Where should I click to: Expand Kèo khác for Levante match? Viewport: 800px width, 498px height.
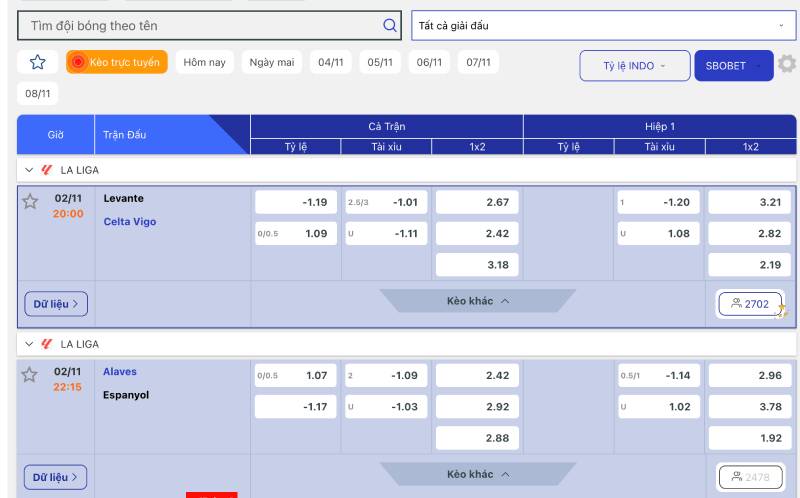click(x=478, y=301)
